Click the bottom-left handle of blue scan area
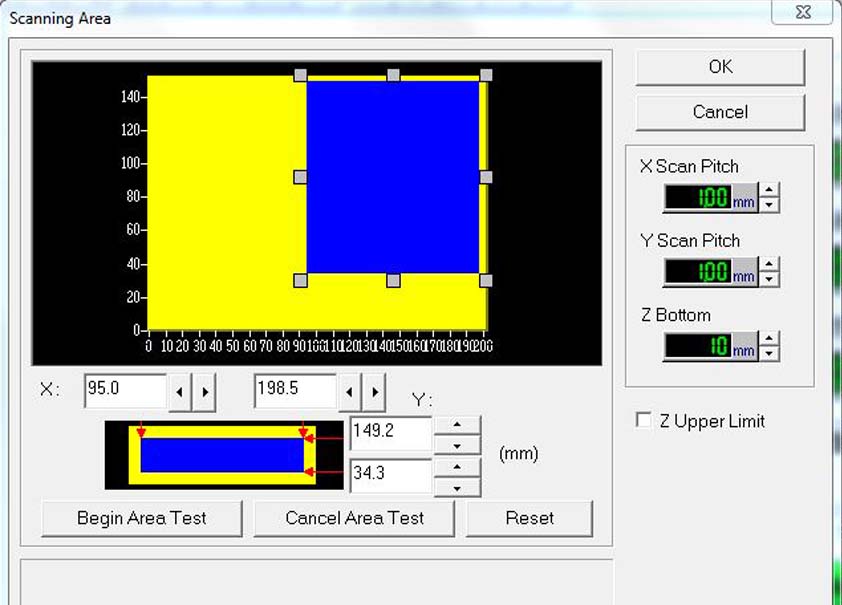 301,280
